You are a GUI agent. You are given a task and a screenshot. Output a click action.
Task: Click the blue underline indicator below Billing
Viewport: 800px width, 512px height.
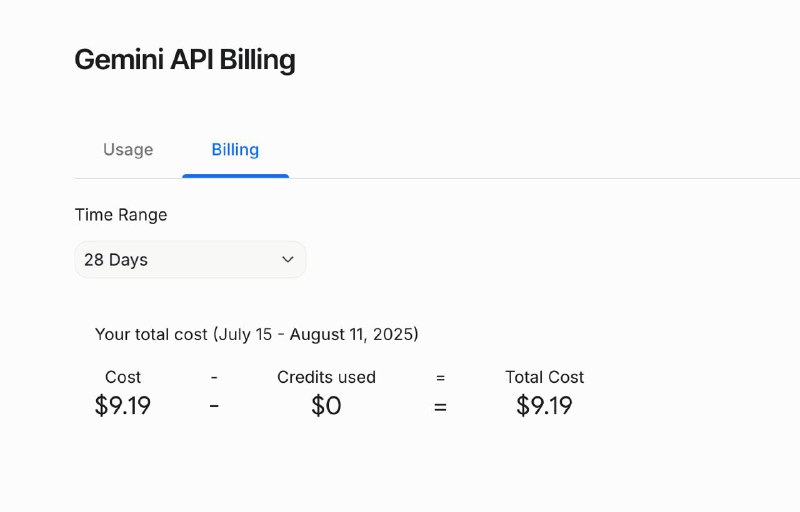235,176
